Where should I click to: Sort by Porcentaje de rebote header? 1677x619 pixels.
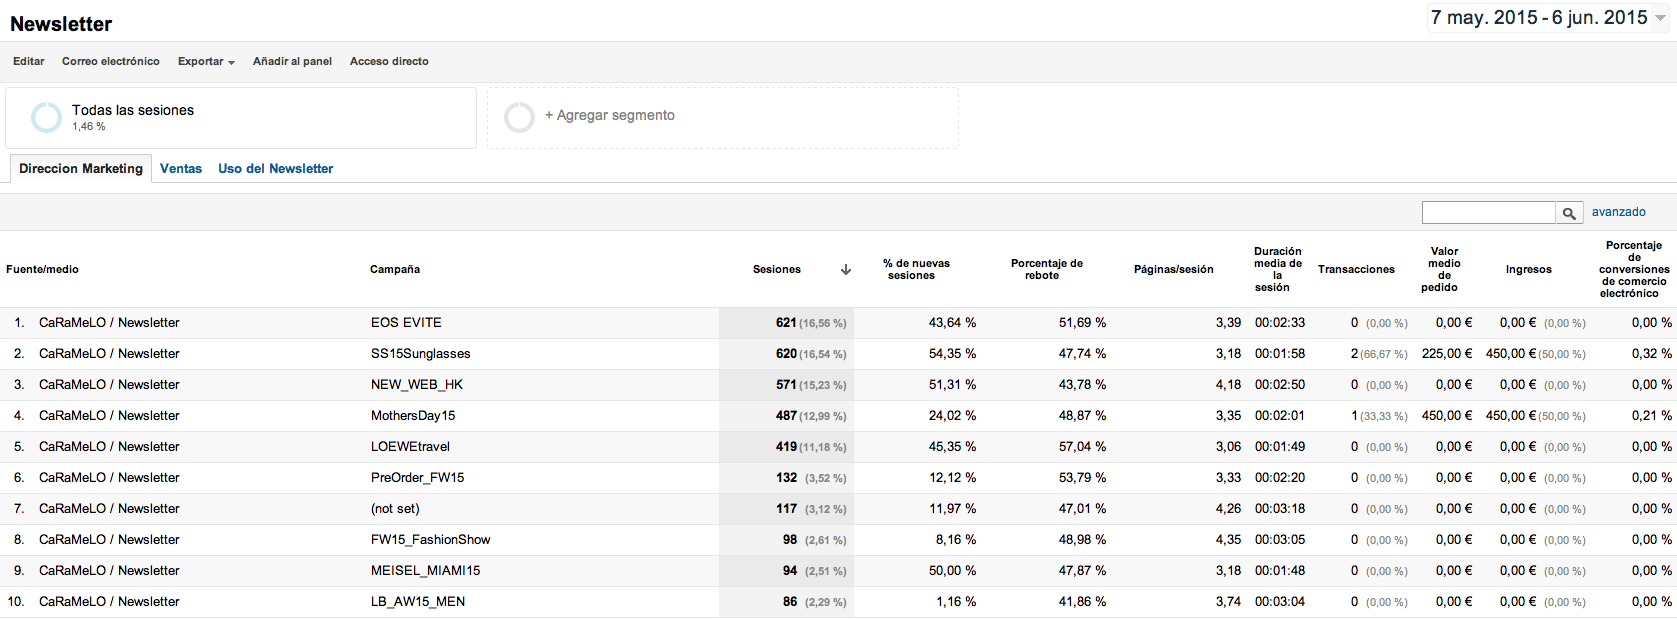[x=1047, y=270]
